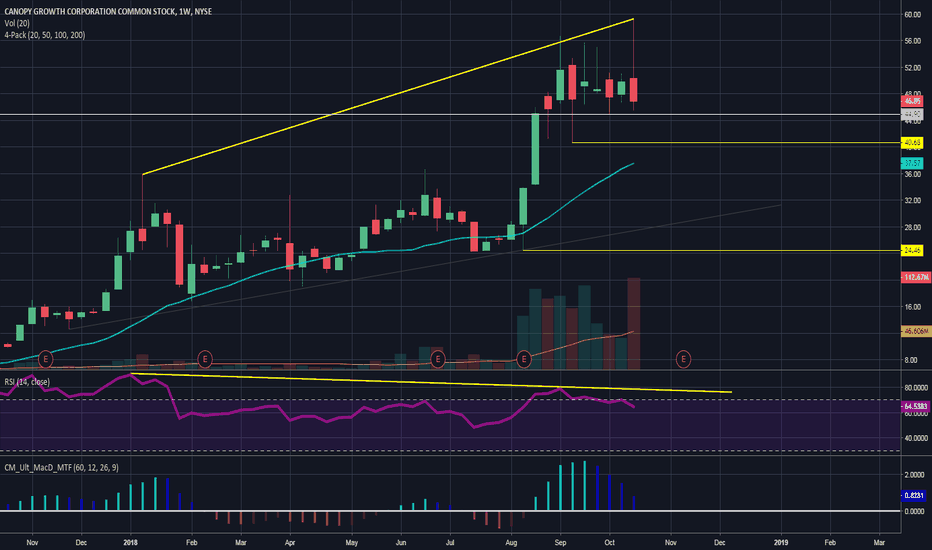The image size is (932, 550).
Task: Click the 2018 label on the time axis
Action: pos(130,542)
